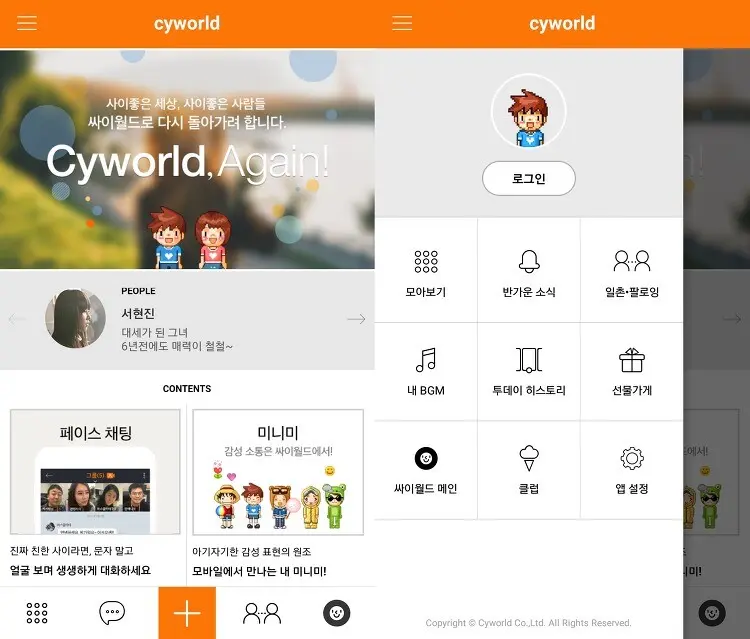750x639 pixels.
Task: Tap the Copyright Cyworld Co.,Ltd. footer text
Action: [x=529, y=623]
